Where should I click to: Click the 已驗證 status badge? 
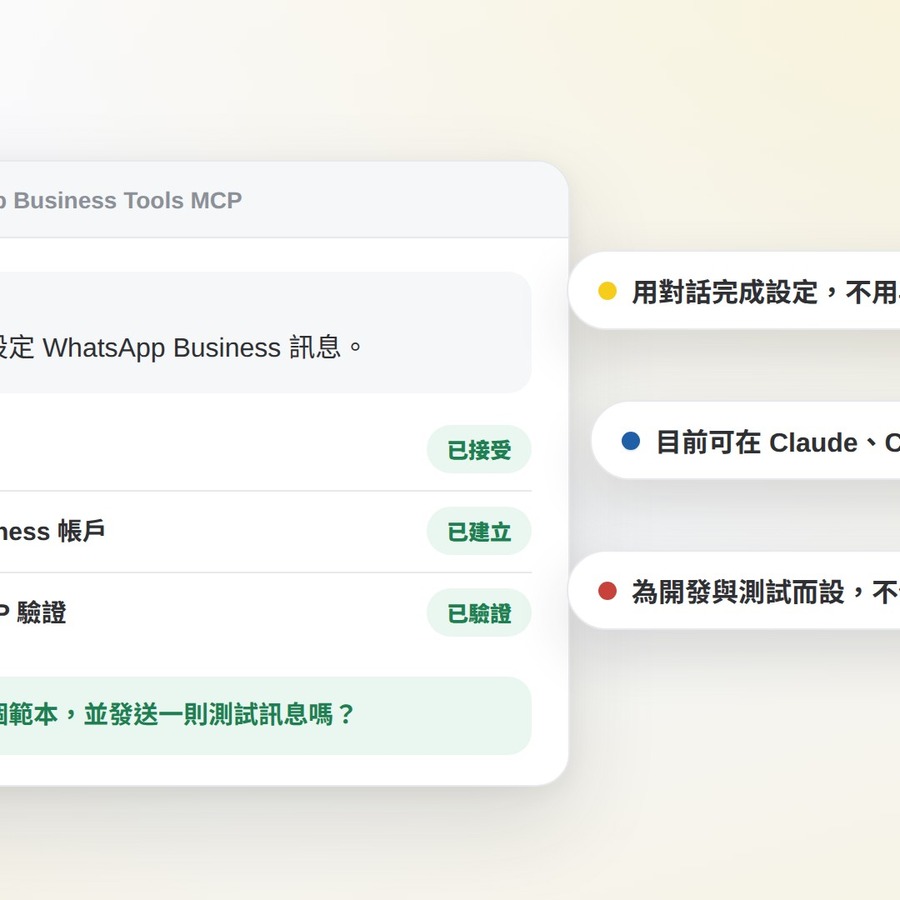click(479, 613)
